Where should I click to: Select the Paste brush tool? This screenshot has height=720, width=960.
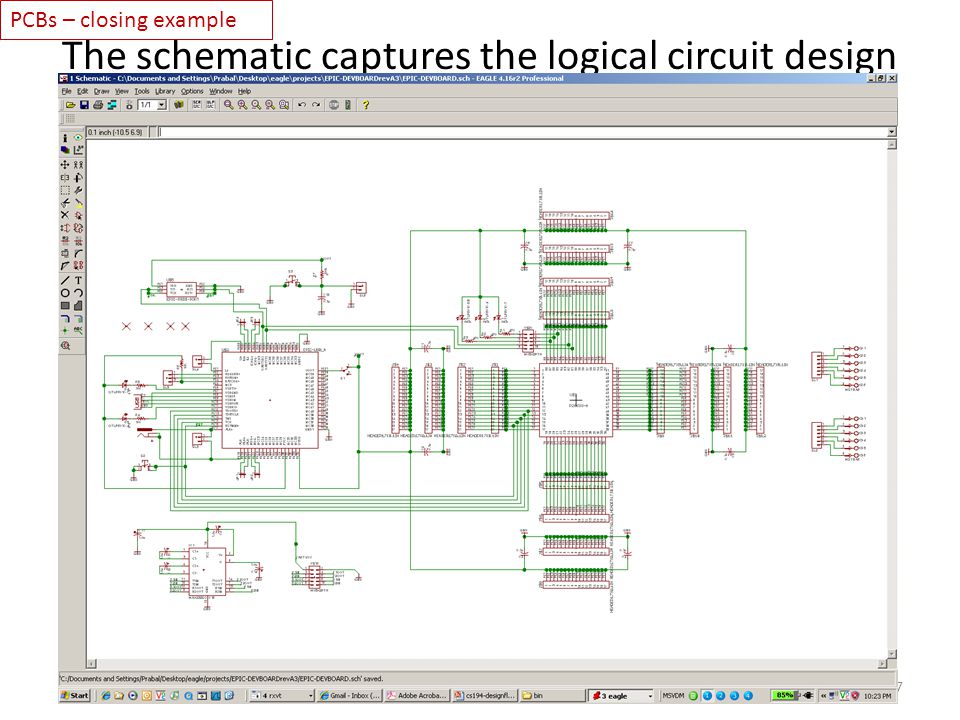[x=78, y=203]
